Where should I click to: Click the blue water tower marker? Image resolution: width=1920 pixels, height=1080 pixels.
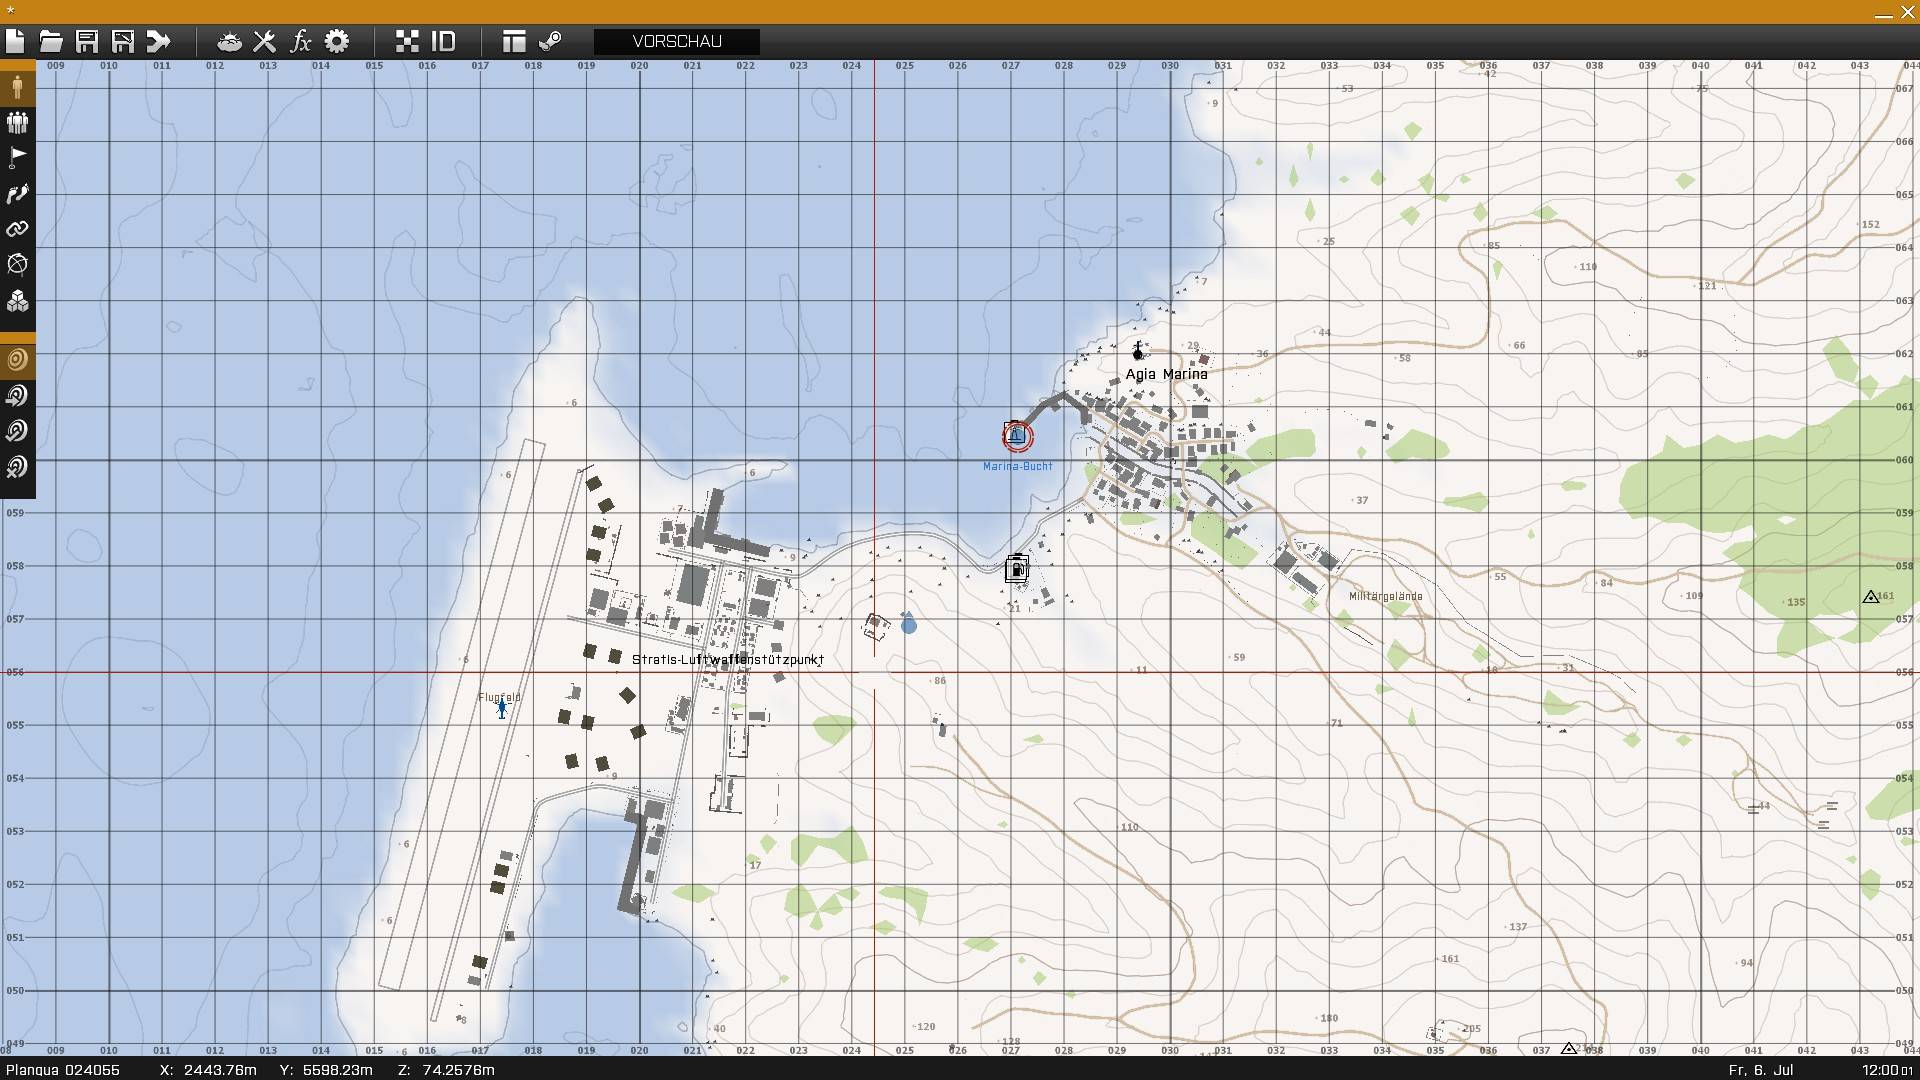tap(908, 624)
